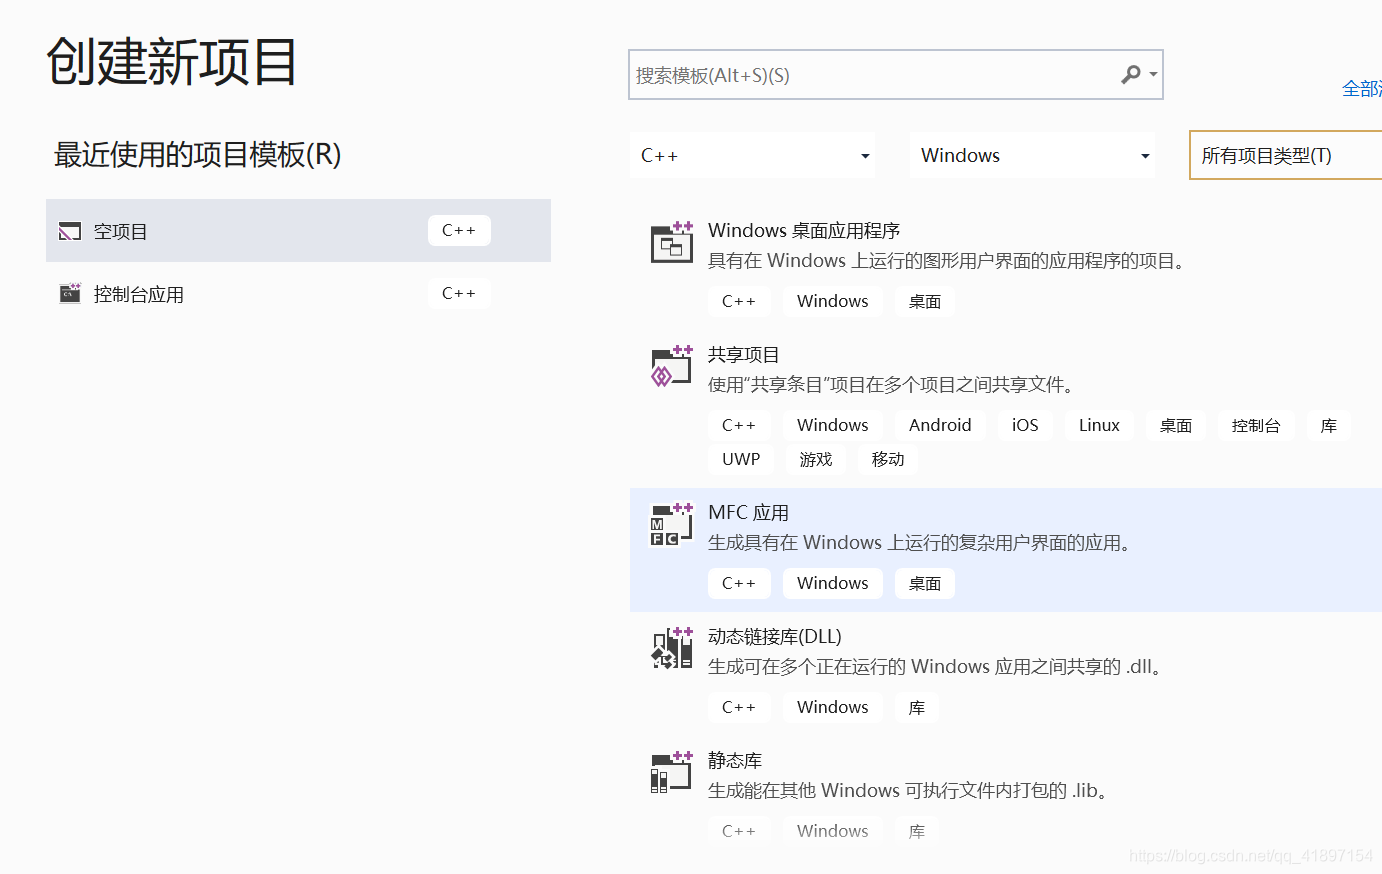Image resolution: width=1382 pixels, height=874 pixels.
Task: Click the magnifier icon in the search box
Action: (x=1132, y=74)
